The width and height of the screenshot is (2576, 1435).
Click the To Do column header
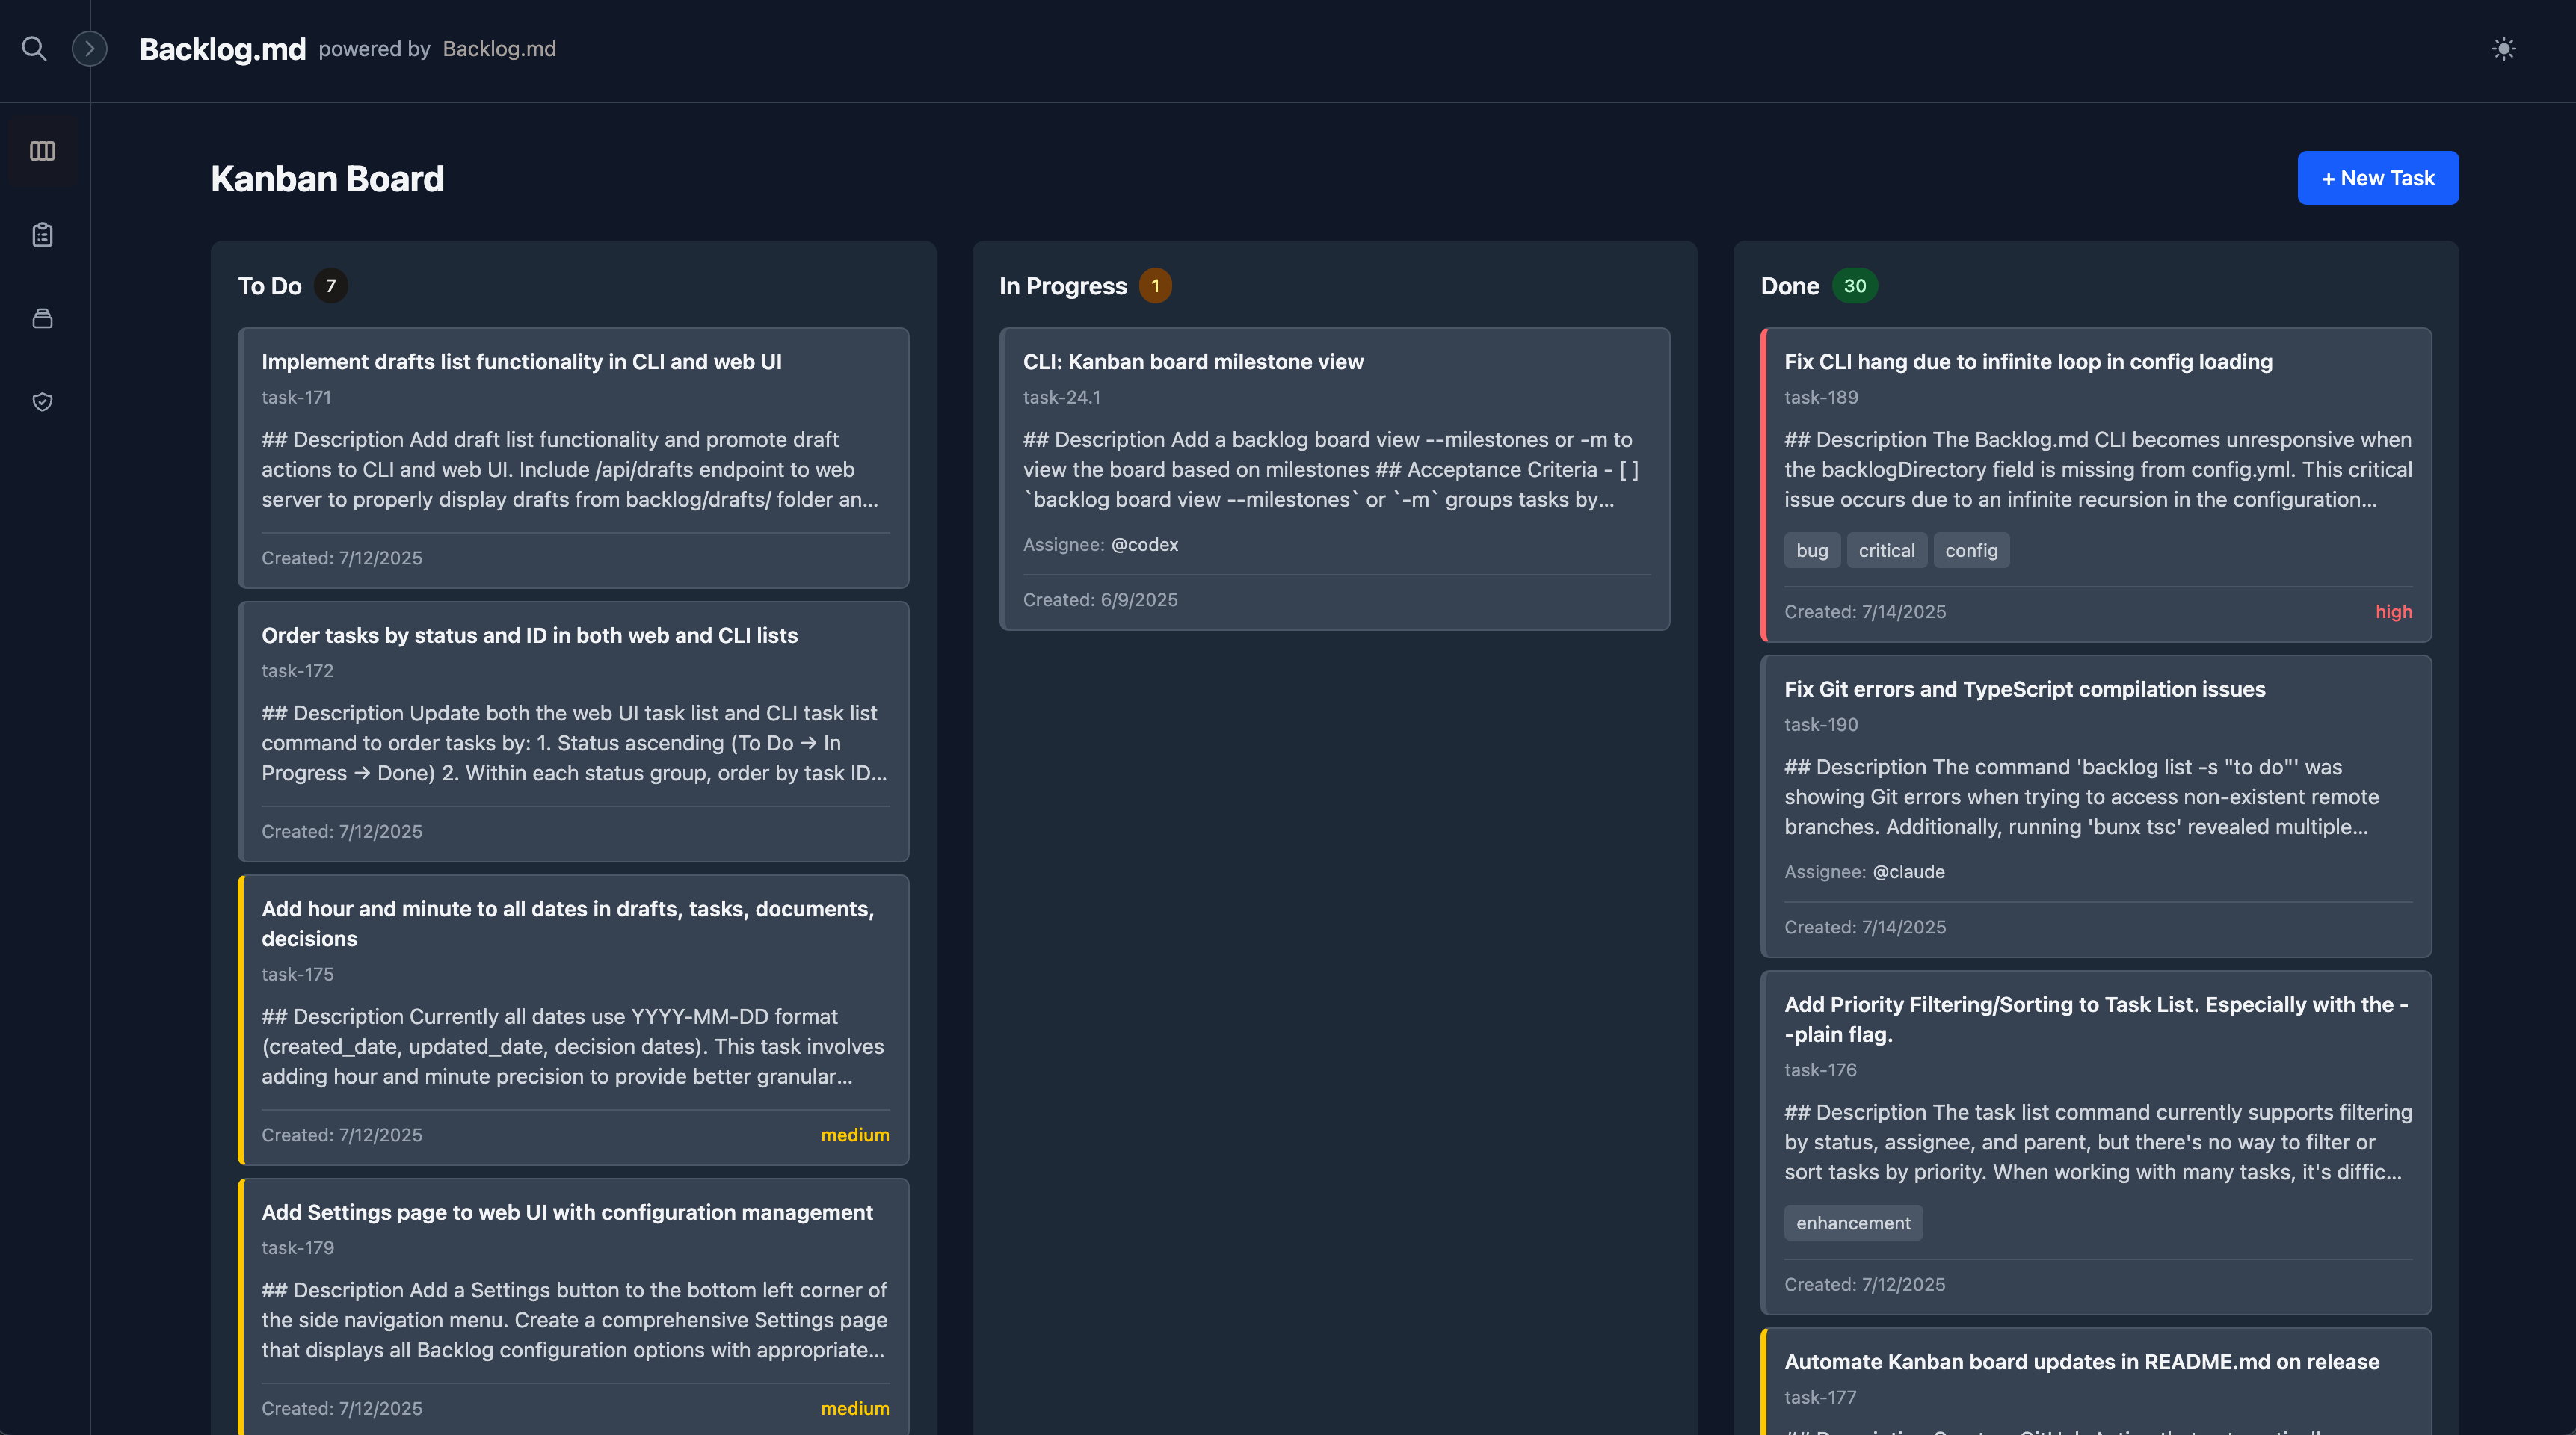270,286
